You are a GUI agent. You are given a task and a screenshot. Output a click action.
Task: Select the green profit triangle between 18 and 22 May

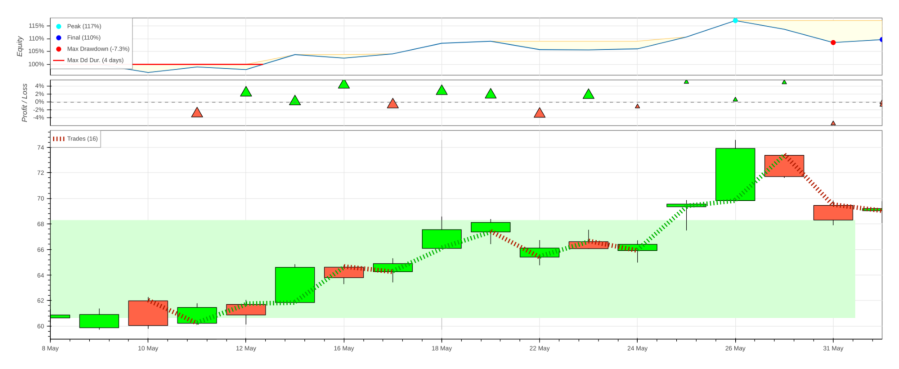click(491, 93)
